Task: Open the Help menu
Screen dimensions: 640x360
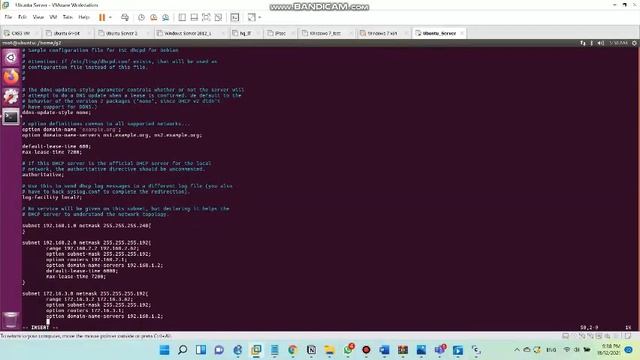Action: pos(84,17)
